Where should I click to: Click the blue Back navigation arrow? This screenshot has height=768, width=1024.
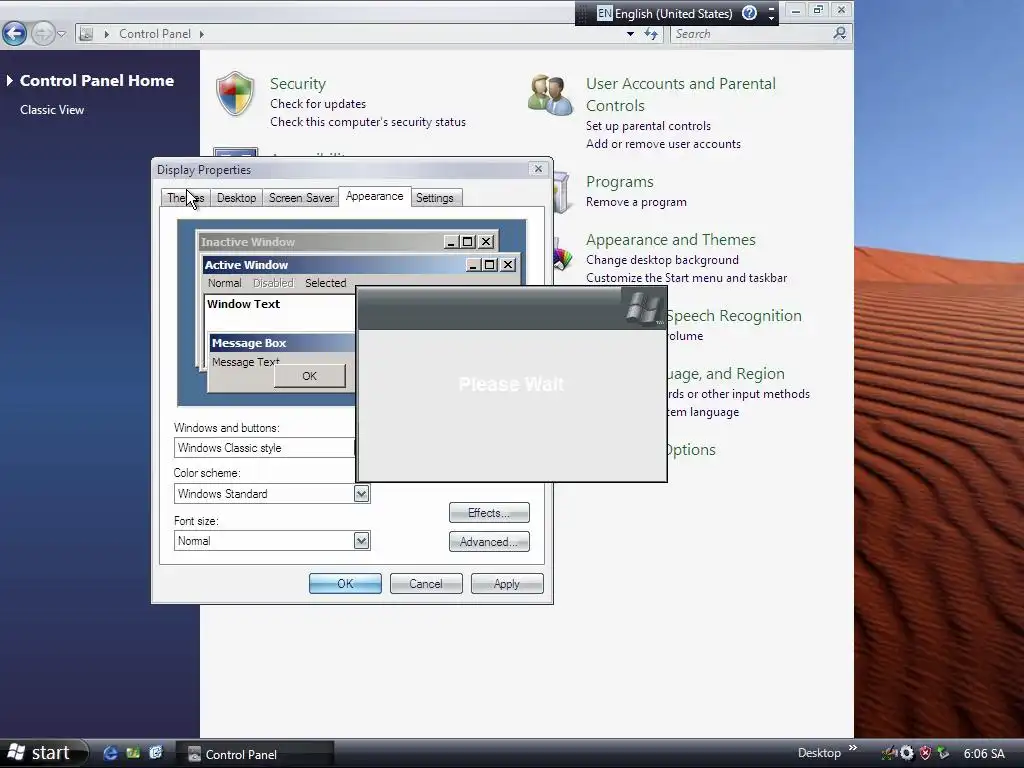tap(15, 33)
